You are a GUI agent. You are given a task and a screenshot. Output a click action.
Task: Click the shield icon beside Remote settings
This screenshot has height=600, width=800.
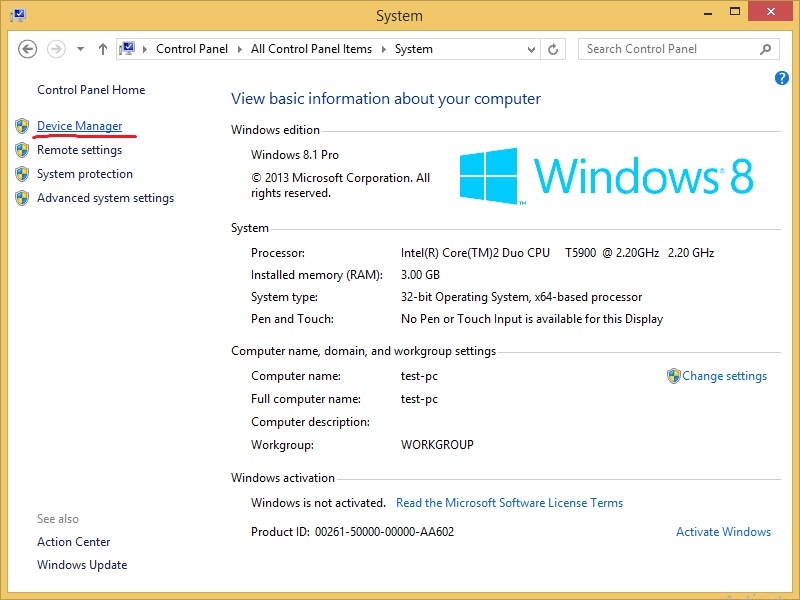22,150
